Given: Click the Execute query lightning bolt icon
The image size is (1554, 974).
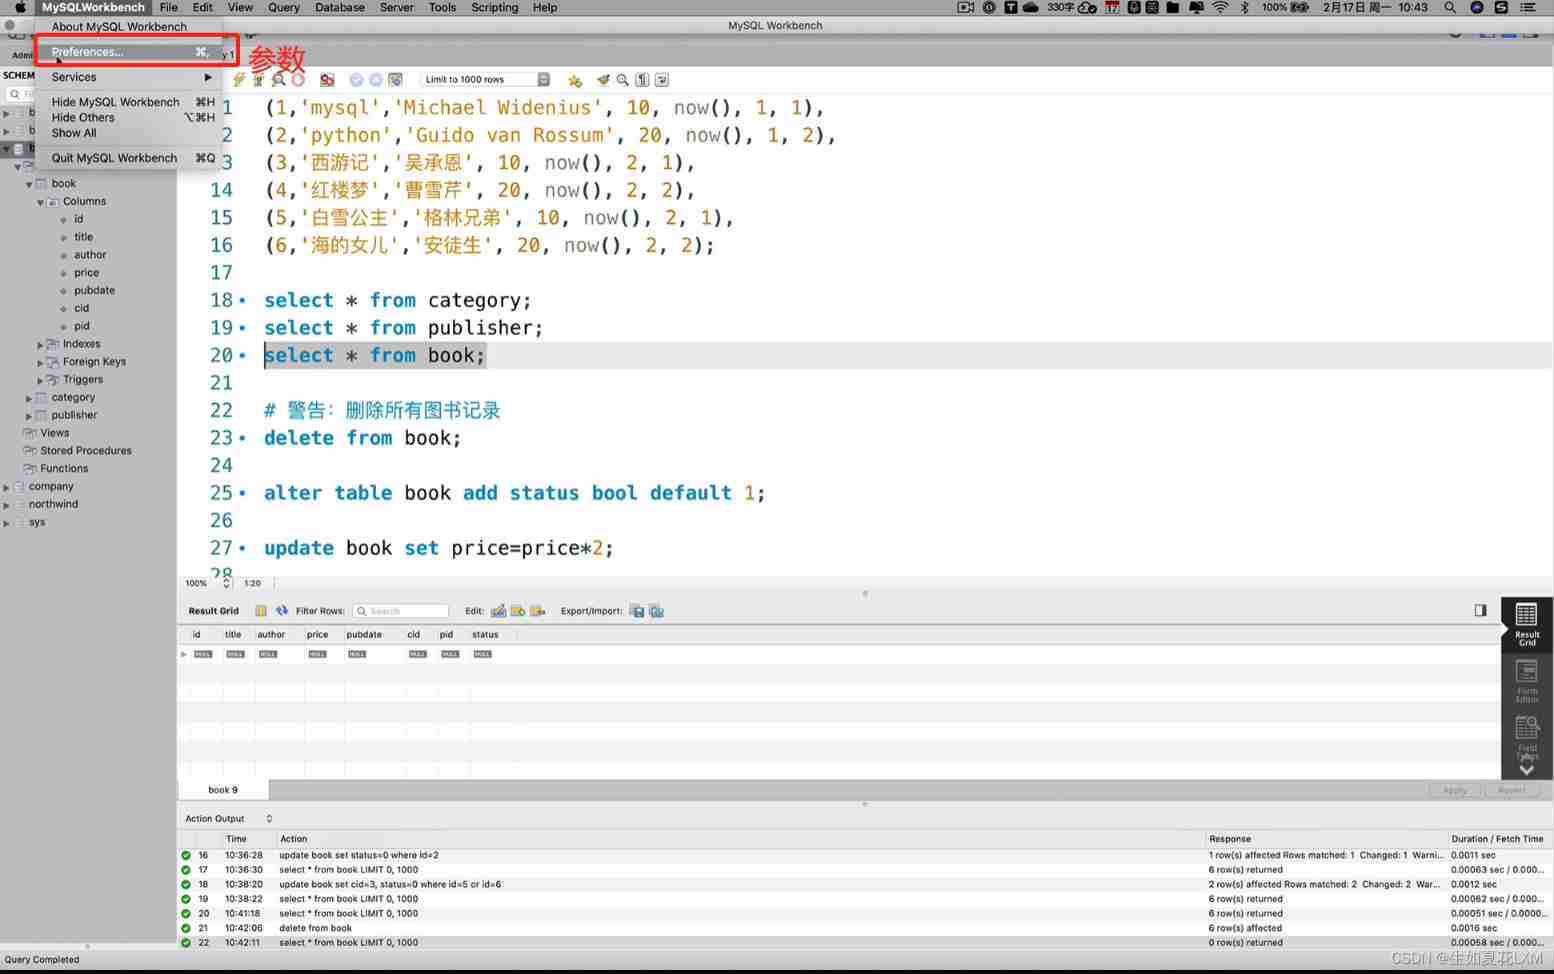Looking at the screenshot, I should click(239, 80).
